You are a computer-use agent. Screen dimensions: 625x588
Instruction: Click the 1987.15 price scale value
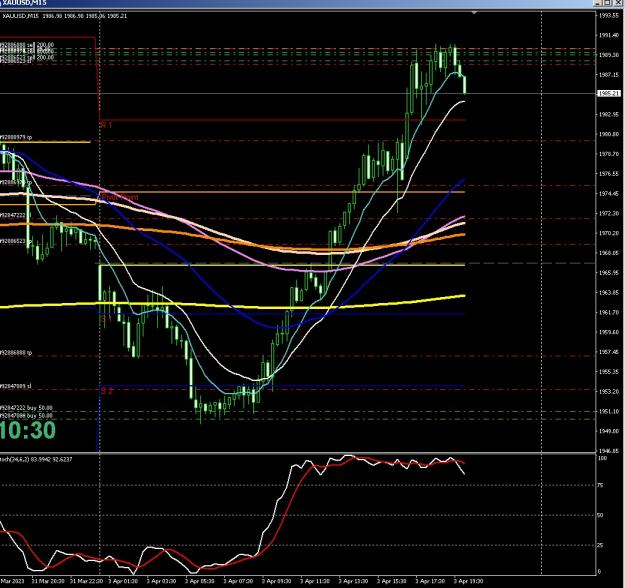608,75
